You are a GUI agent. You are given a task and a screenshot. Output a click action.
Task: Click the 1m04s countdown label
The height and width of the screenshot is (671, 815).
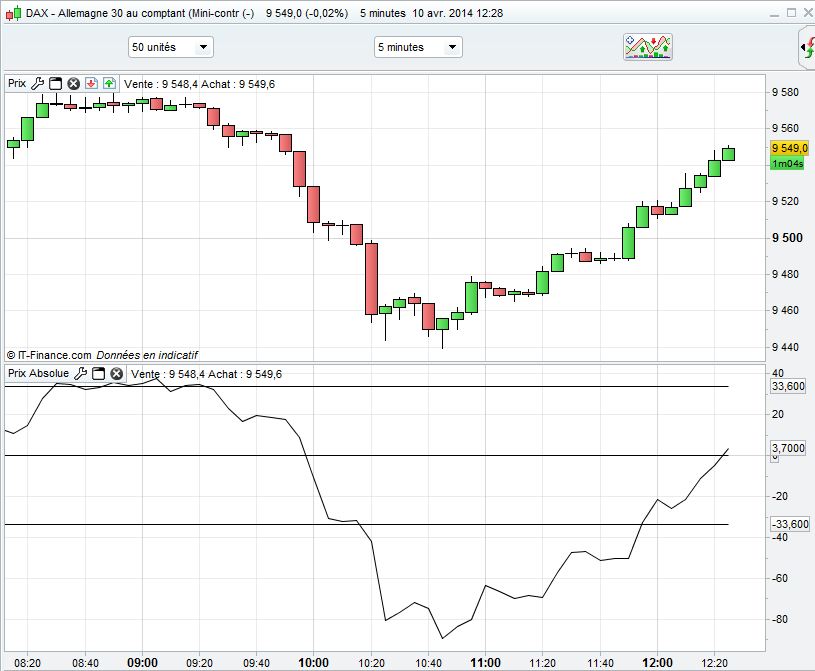click(x=787, y=164)
